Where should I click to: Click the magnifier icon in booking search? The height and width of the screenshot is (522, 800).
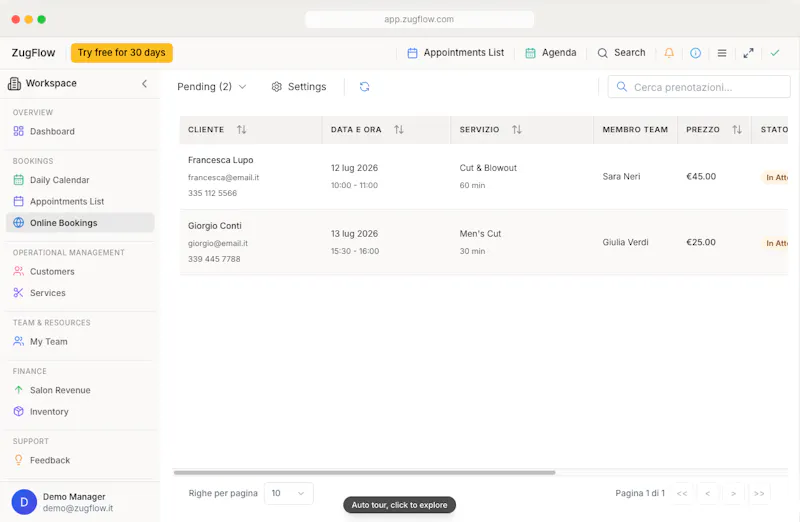tap(621, 87)
